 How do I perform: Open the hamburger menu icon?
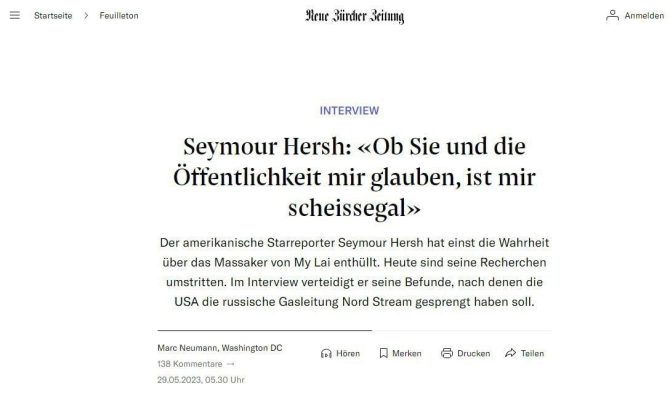[x=15, y=15]
